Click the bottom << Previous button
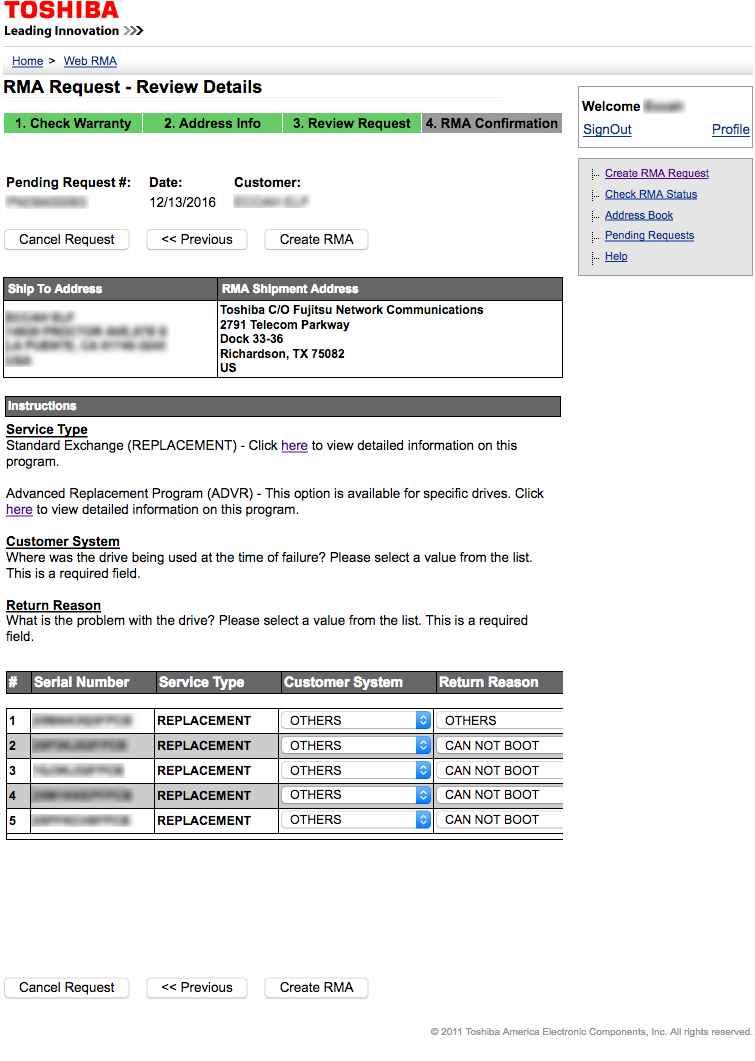The image size is (755, 1061). point(197,987)
